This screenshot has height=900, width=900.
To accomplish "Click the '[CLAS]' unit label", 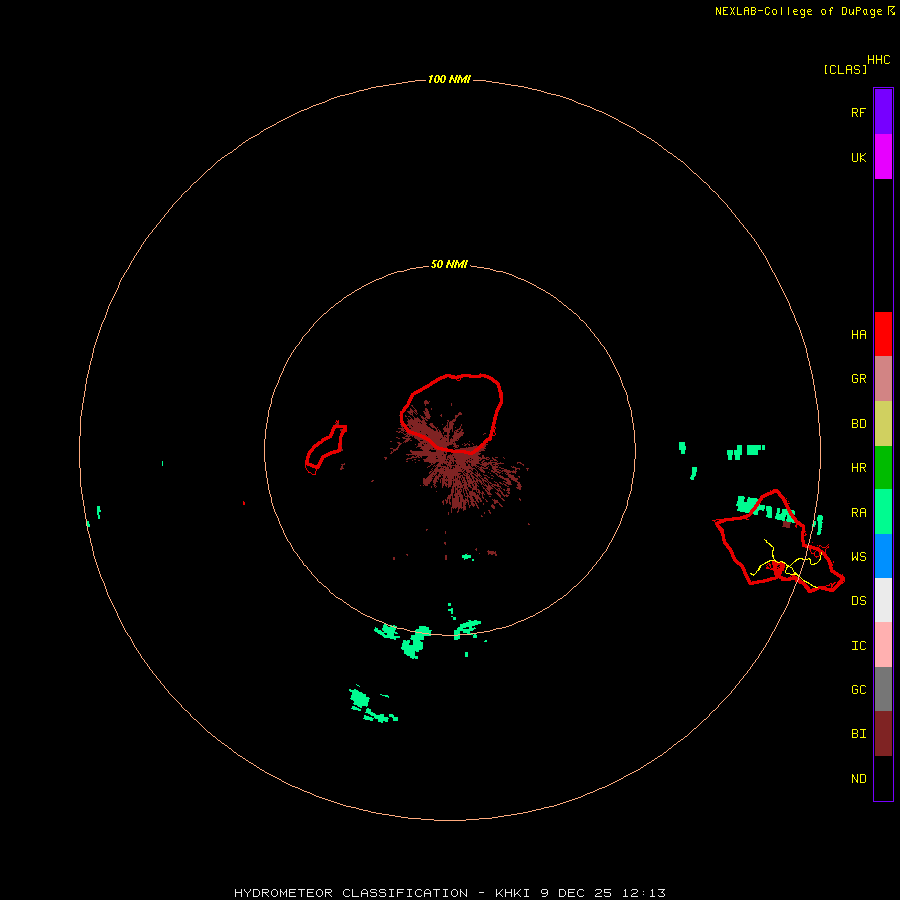I will [x=845, y=69].
